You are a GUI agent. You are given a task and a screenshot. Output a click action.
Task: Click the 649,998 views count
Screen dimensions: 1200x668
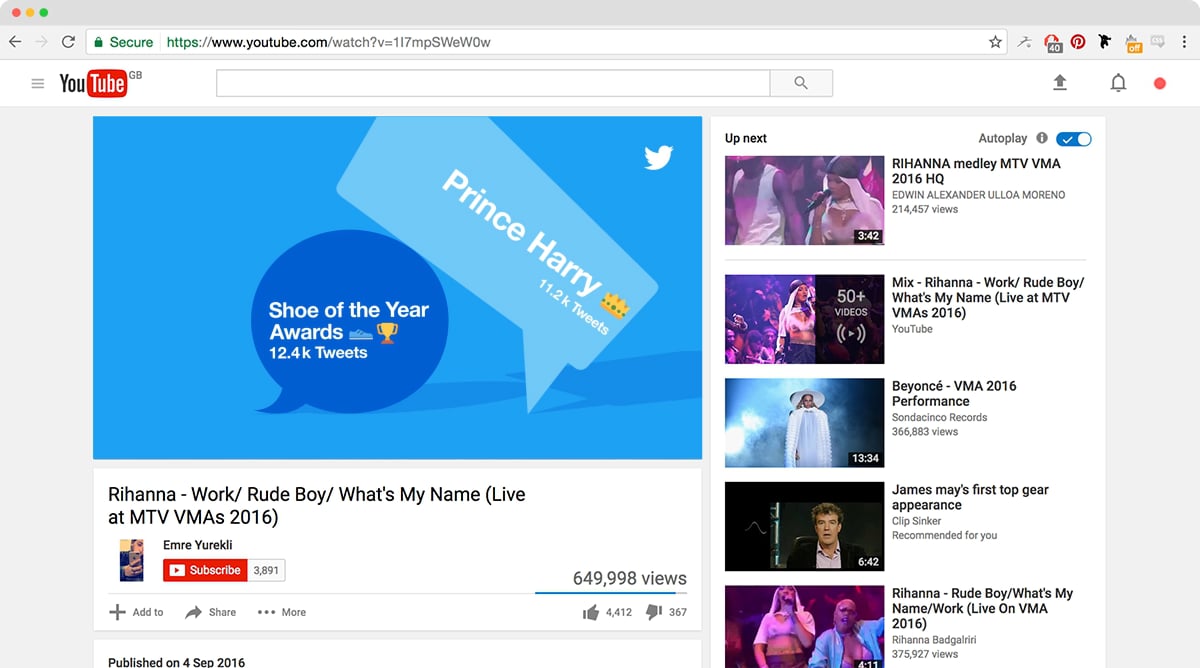(x=630, y=578)
